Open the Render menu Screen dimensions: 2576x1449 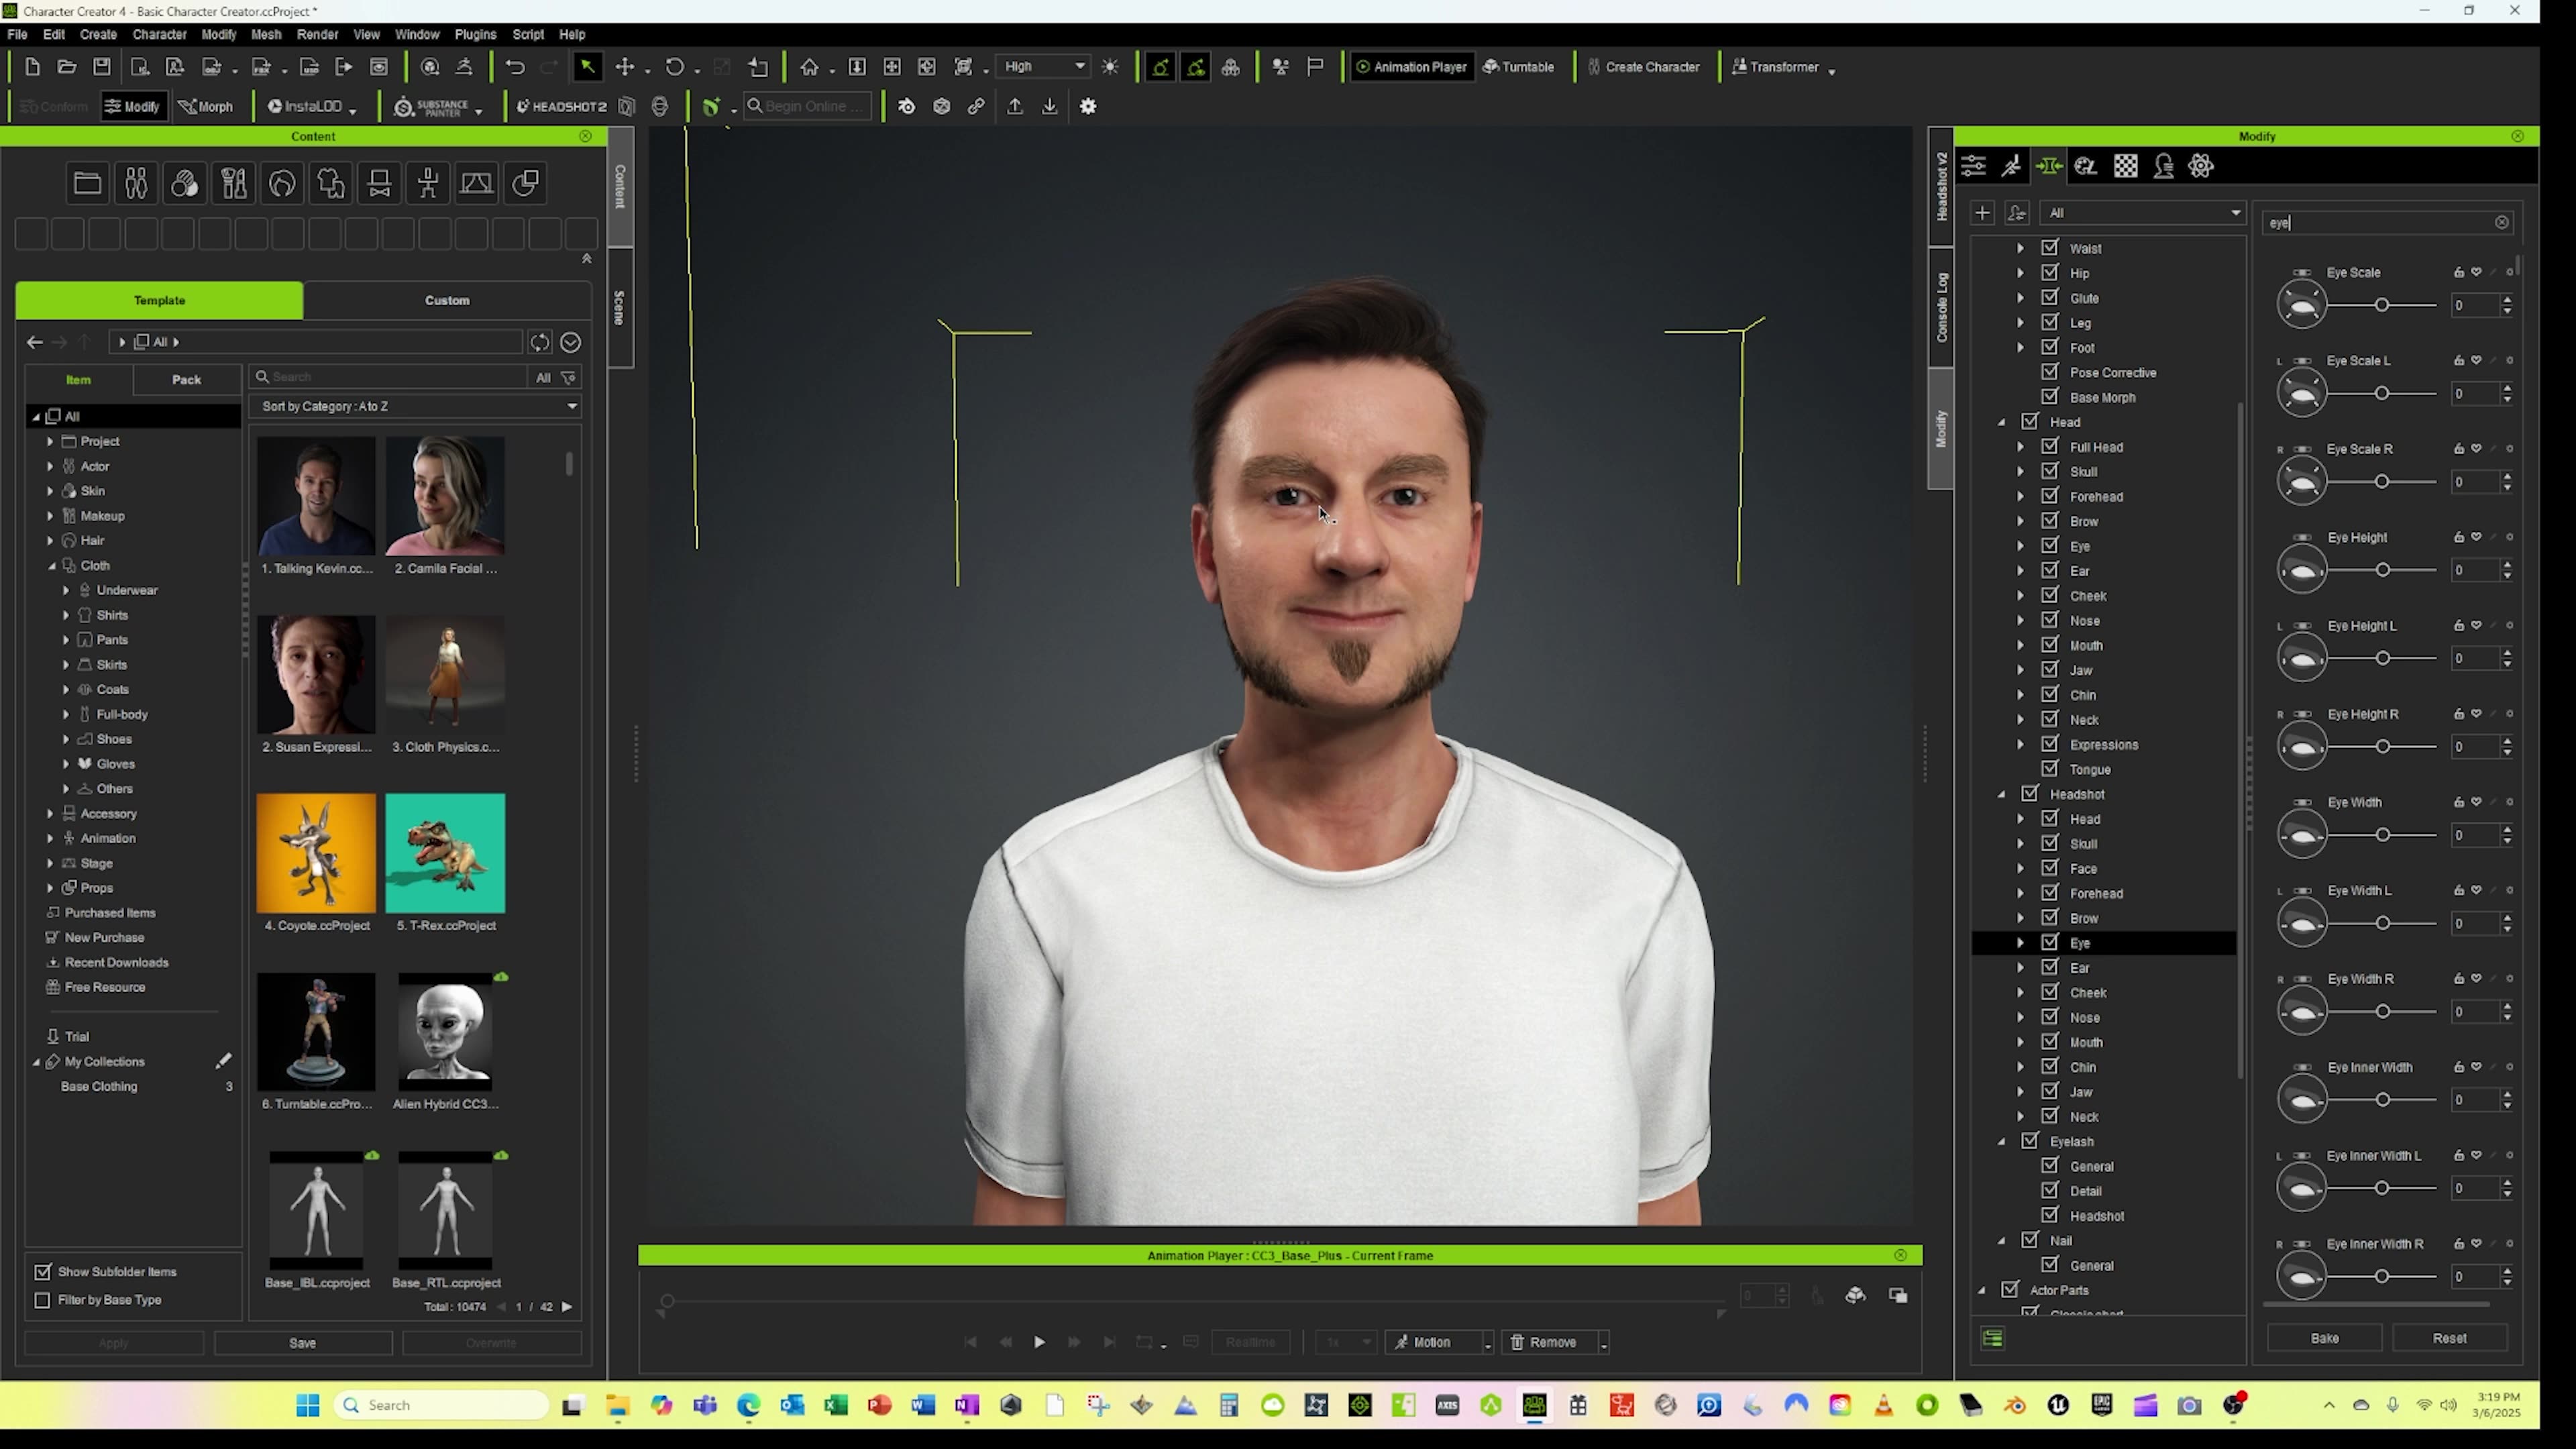click(x=317, y=33)
